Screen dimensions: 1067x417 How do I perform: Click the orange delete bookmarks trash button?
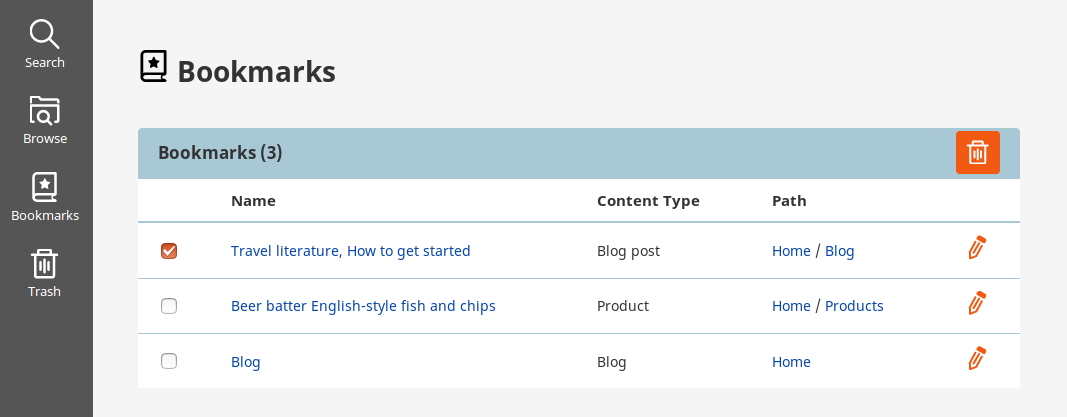tap(978, 152)
